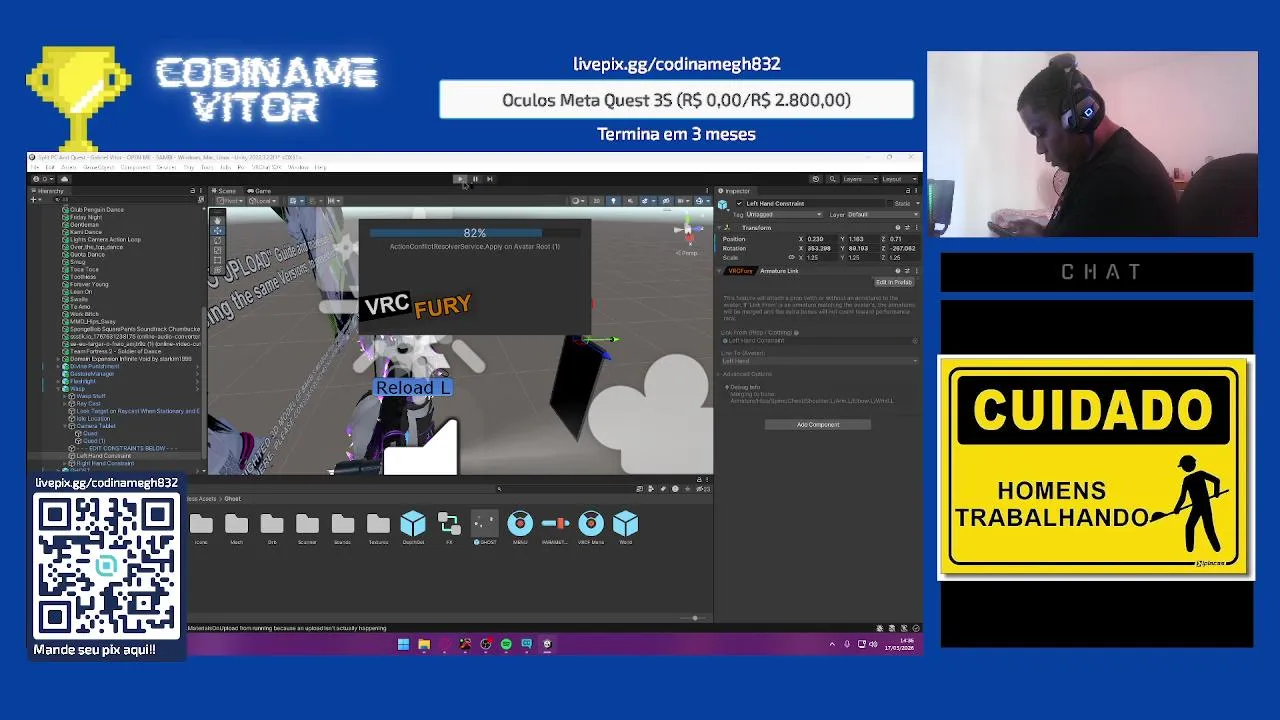
Task: Select the Hand view tool
Action: coord(217,220)
